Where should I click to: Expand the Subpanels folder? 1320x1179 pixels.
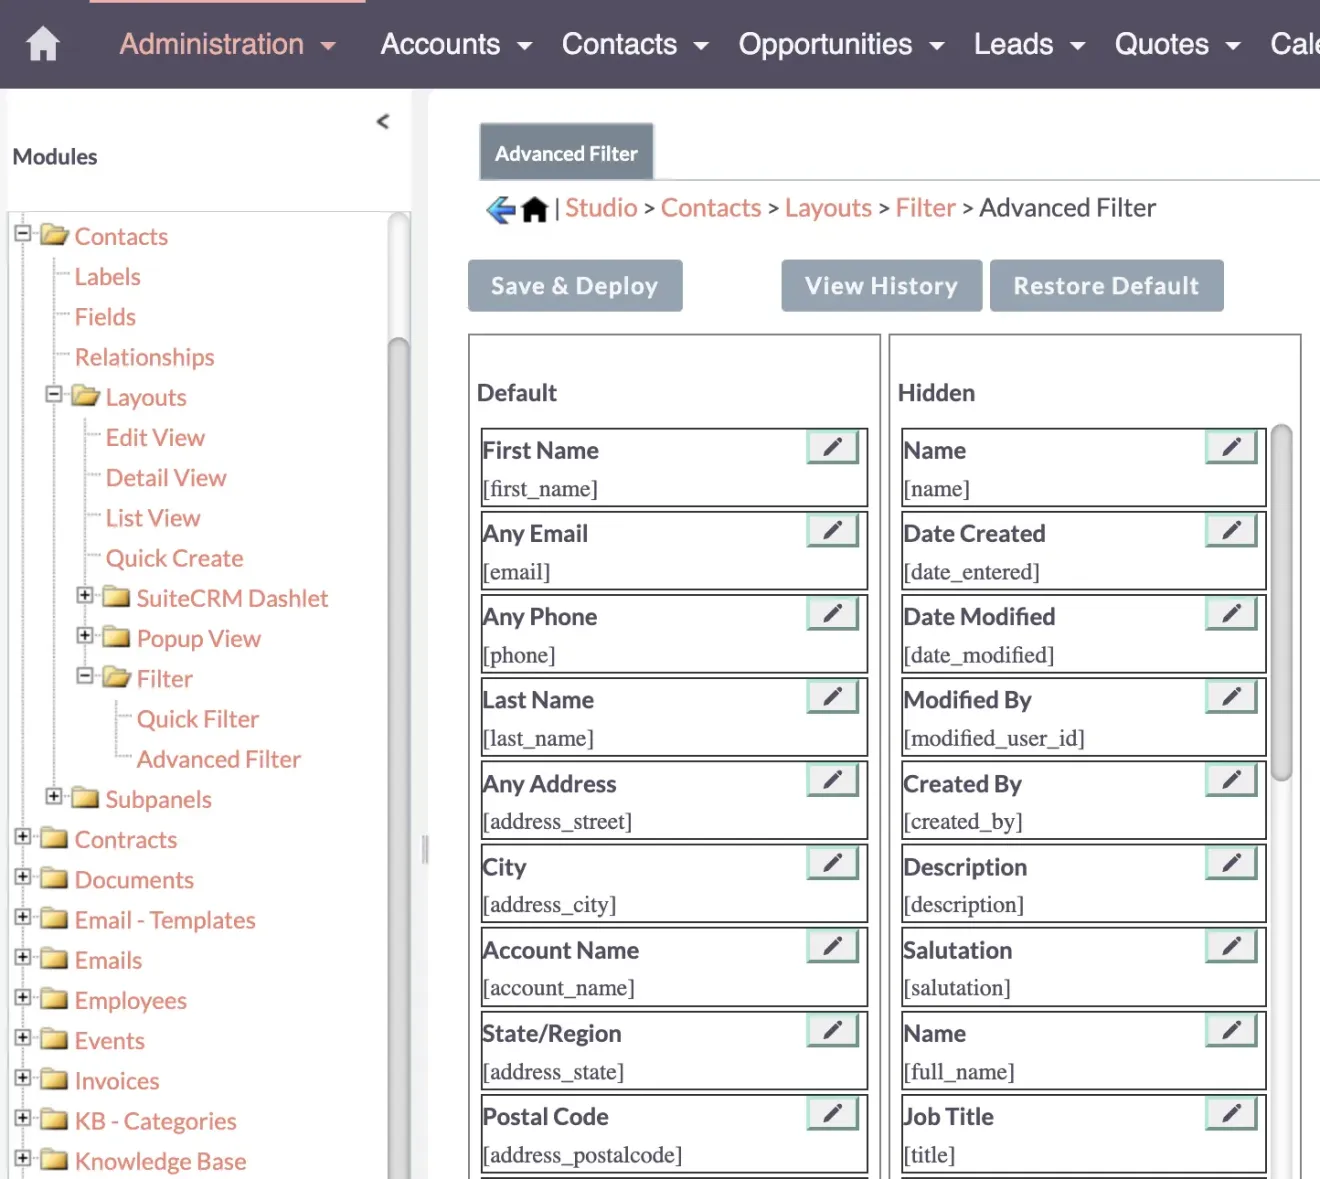[54, 797]
